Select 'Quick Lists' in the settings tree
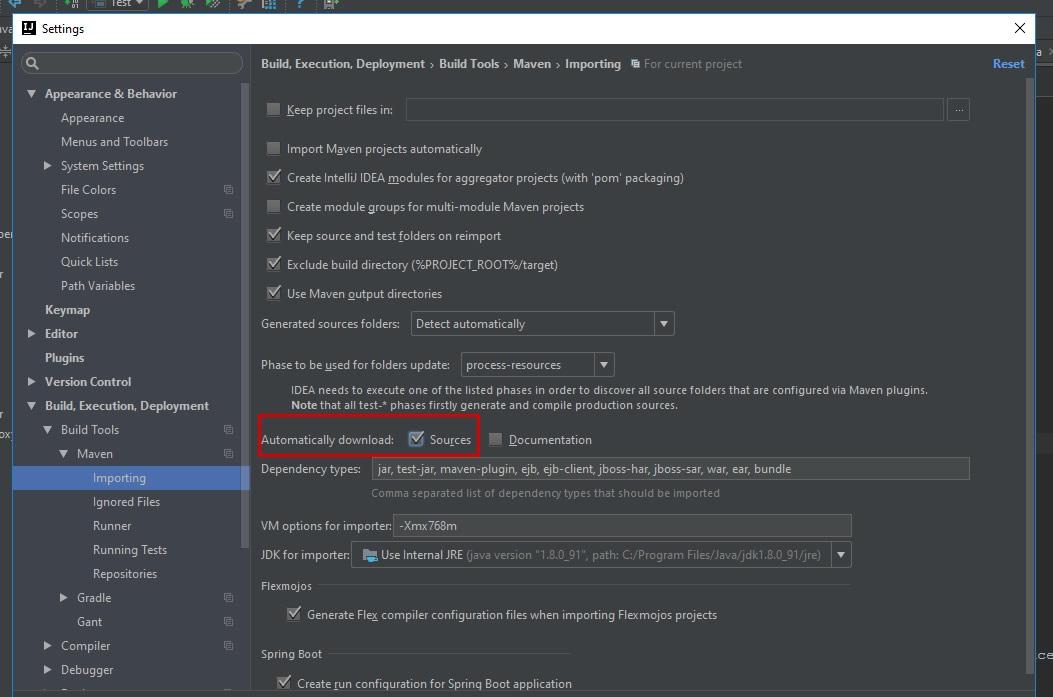 tap(89, 262)
